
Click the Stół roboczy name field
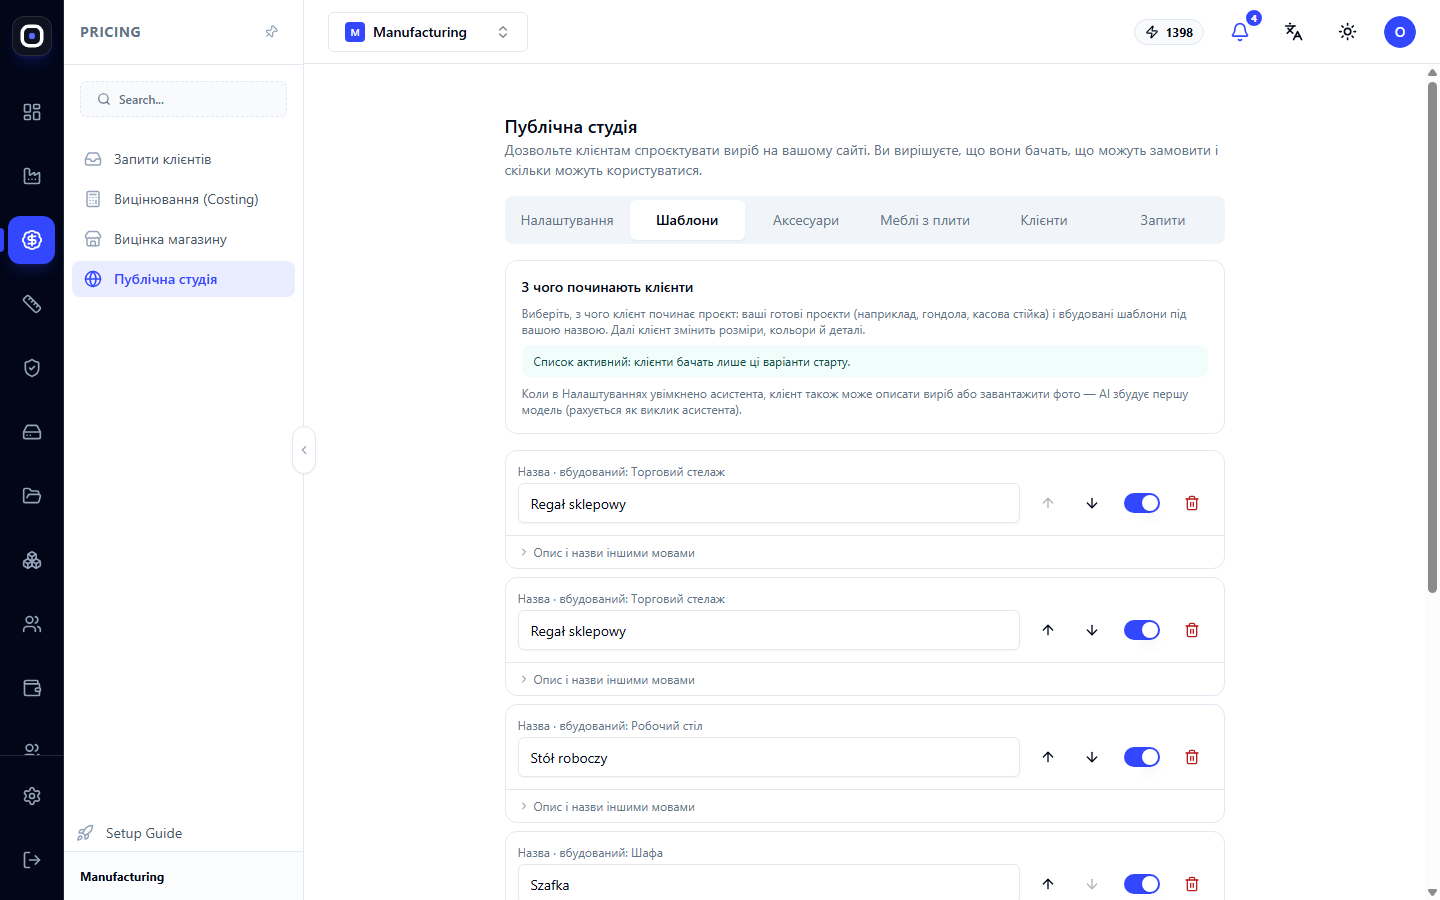[x=768, y=757]
